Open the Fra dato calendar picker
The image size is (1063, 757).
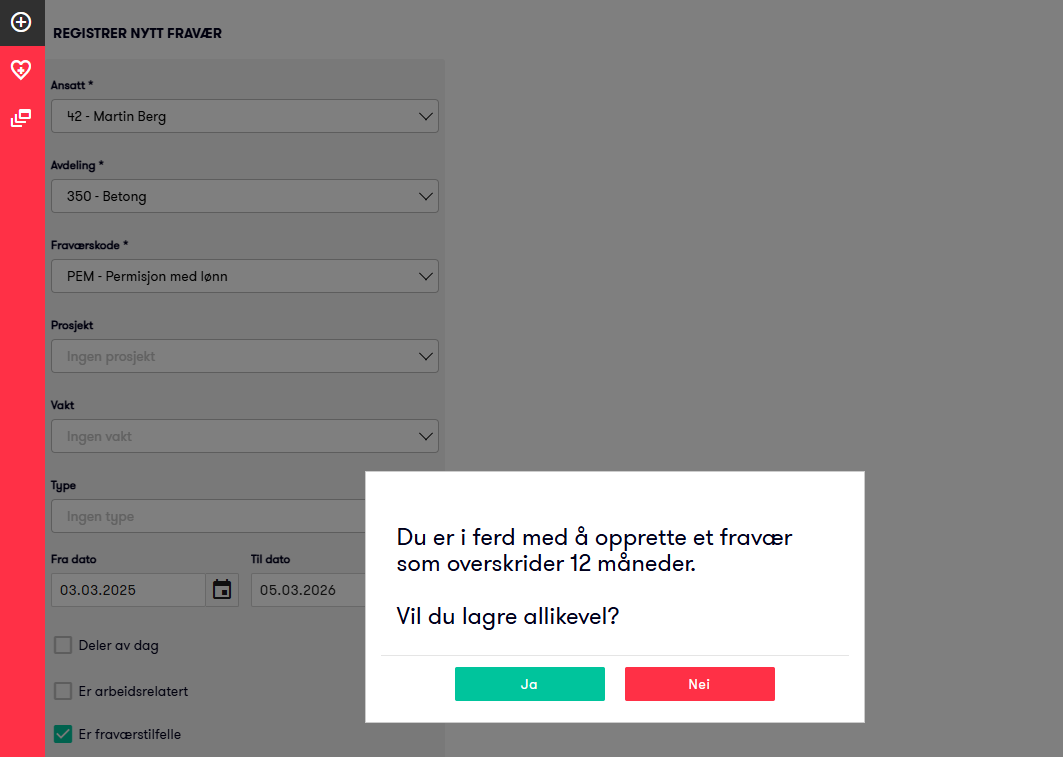point(222,590)
